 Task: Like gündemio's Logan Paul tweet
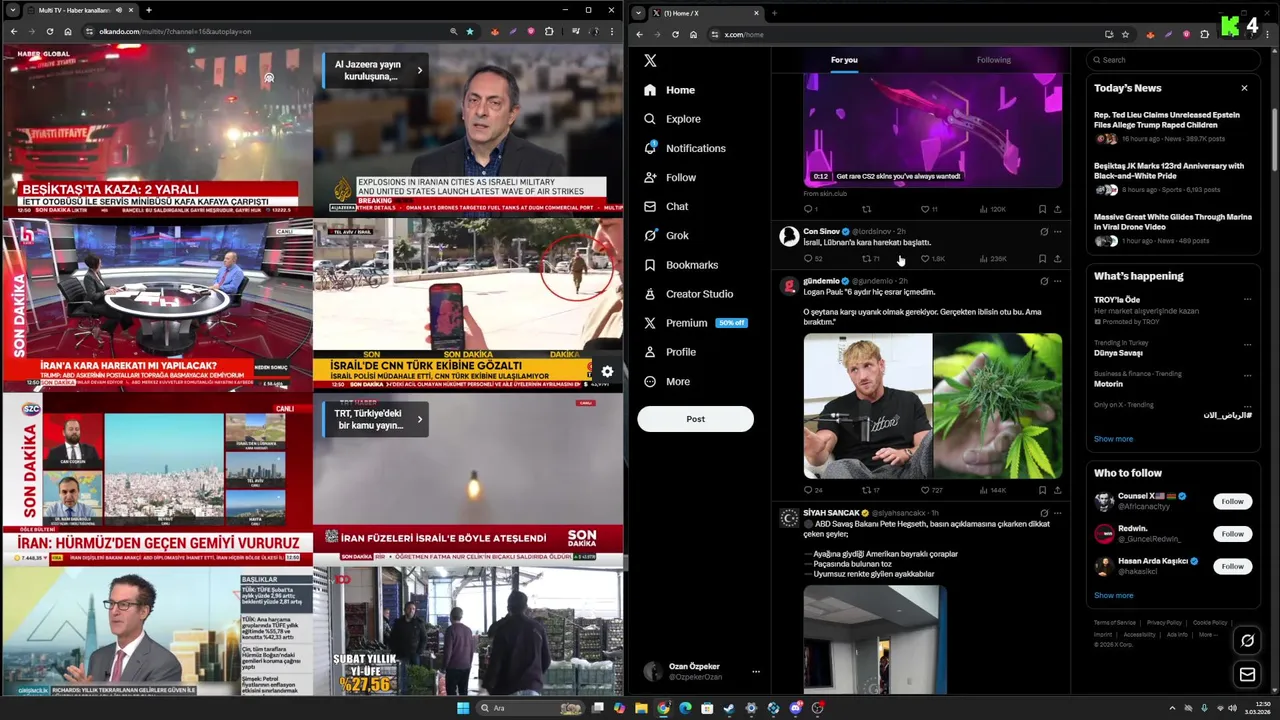click(x=925, y=490)
